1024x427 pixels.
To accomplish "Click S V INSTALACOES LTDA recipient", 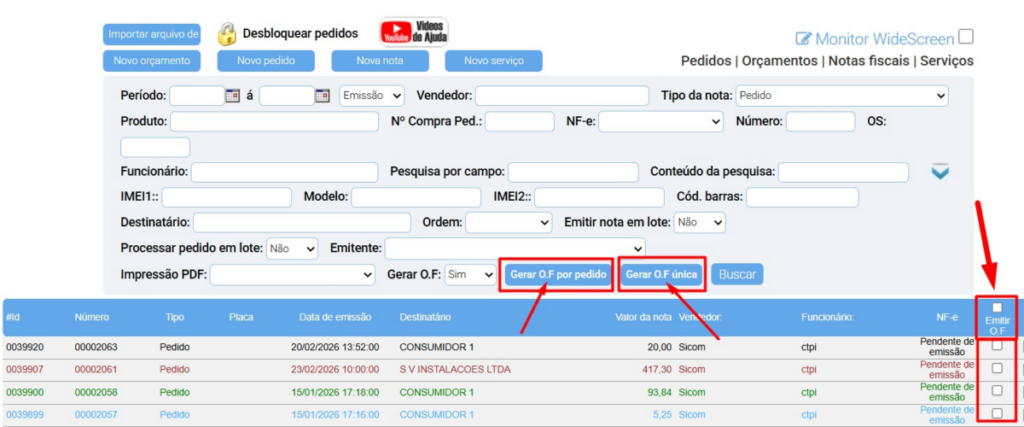I will [455, 370].
